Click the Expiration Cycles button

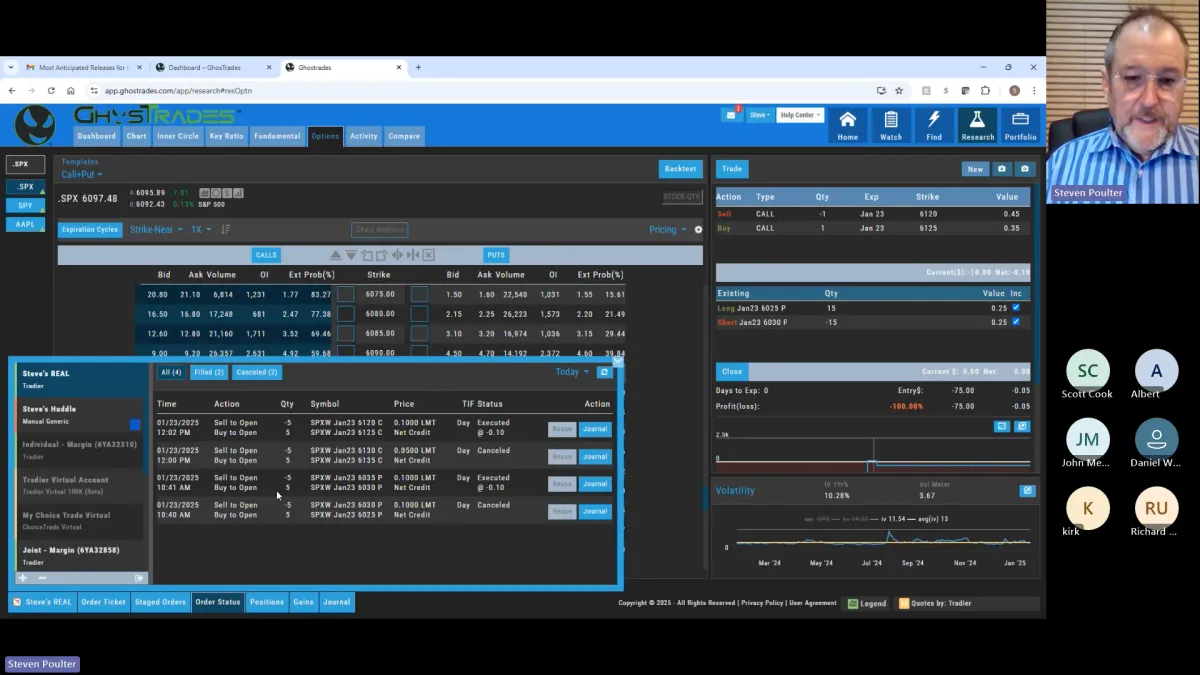point(90,230)
